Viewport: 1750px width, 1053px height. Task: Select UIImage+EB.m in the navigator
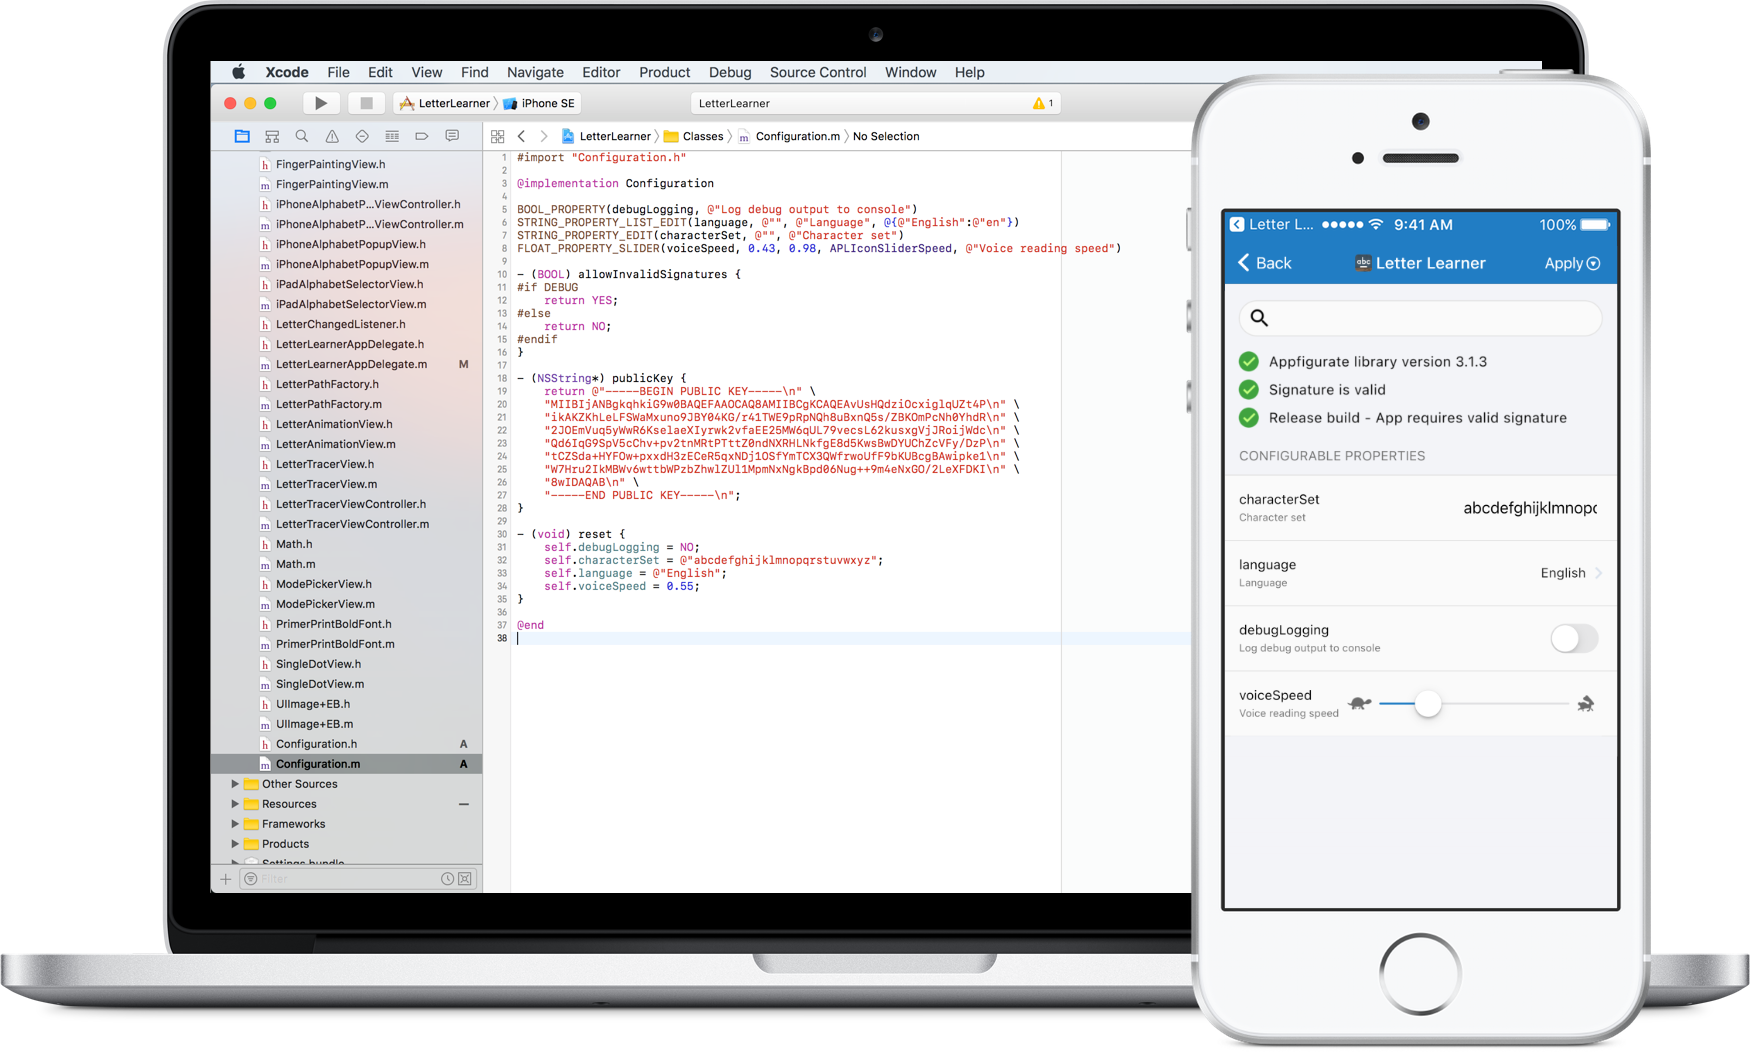click(346, 724)
